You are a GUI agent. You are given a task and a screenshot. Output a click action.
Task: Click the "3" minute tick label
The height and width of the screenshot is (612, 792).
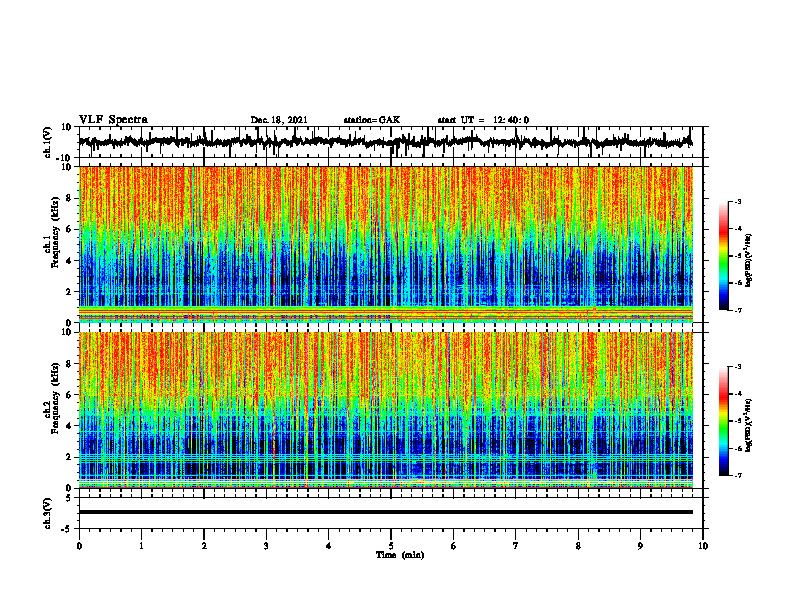(266, 546)
